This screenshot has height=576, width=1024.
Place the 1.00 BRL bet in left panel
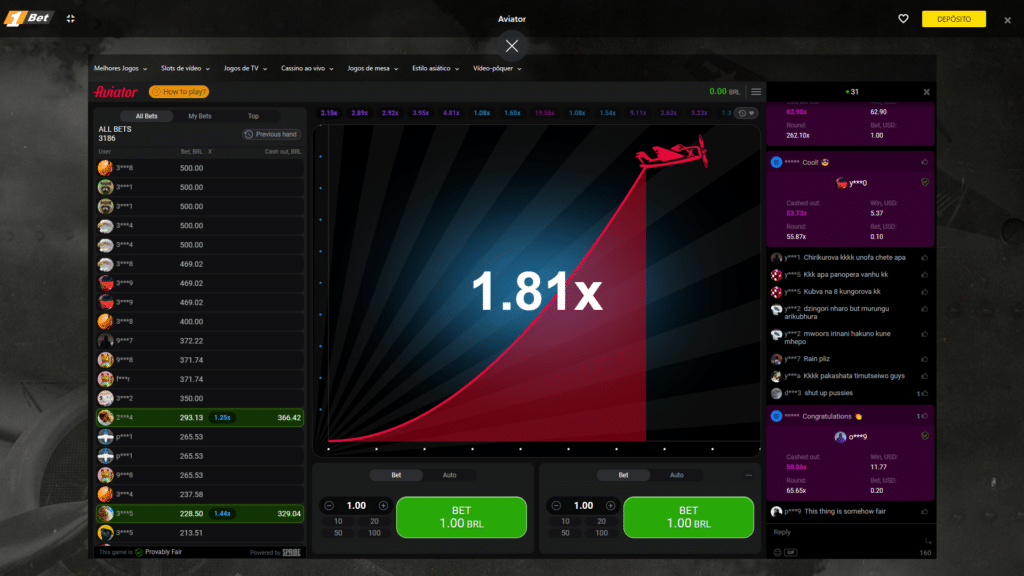(x=461, y=517)
